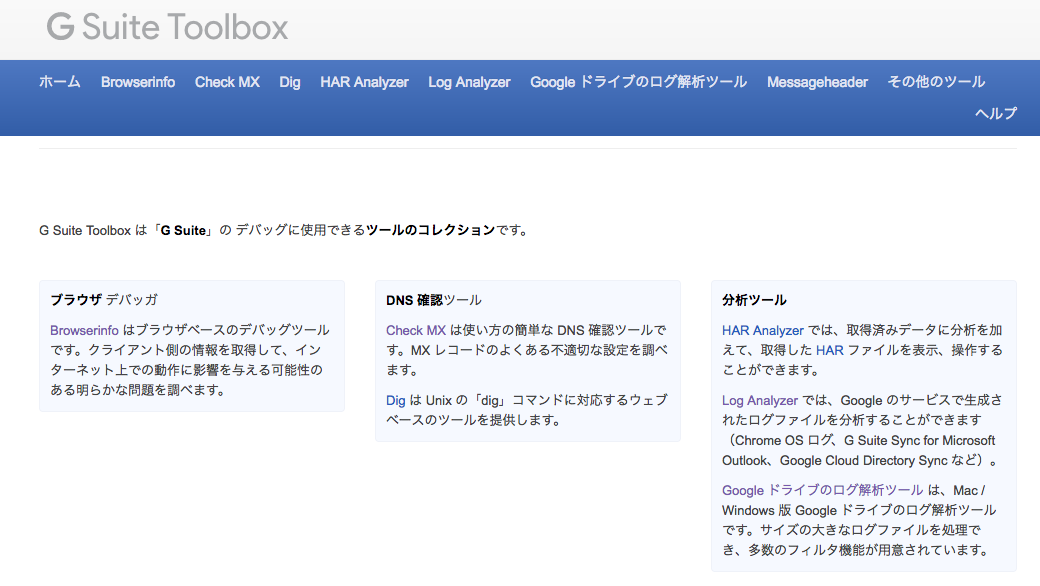The image size is (1040, 586).
Task: Open Log Analyzer from the navigation bar
Action: pyautogui.click(x=469, y=82)
